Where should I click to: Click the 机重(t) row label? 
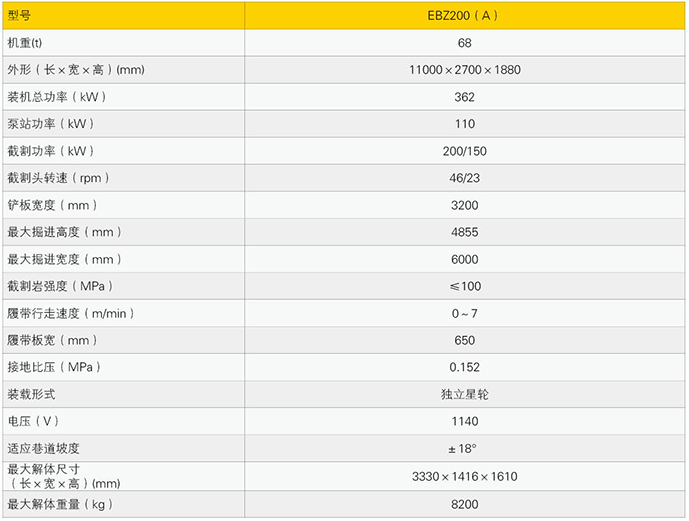coord(26,43)
